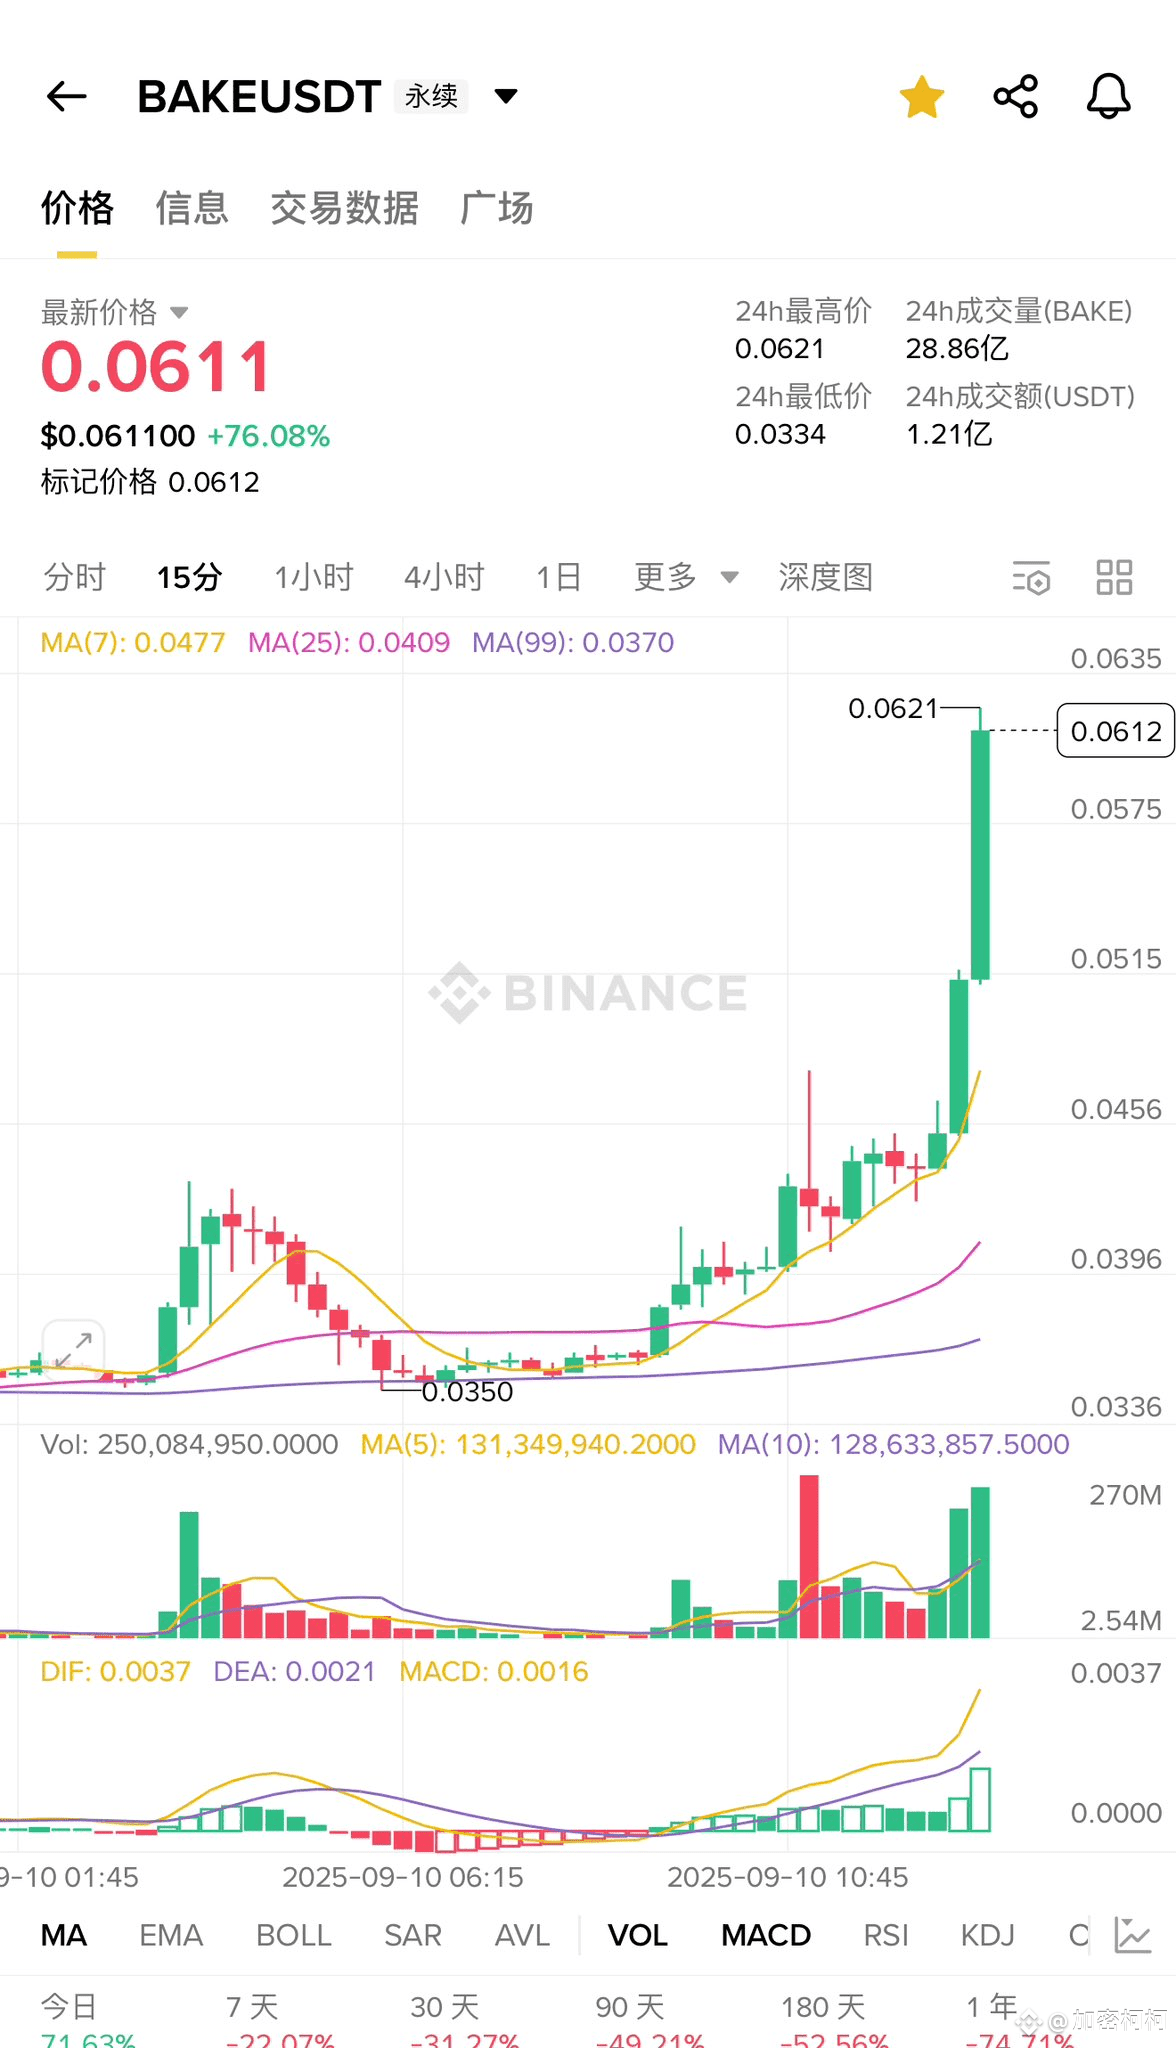Screen dimensions: 1176x2048
Task: Open the 深度图 depth chart
Action: [x=826, y=577]
